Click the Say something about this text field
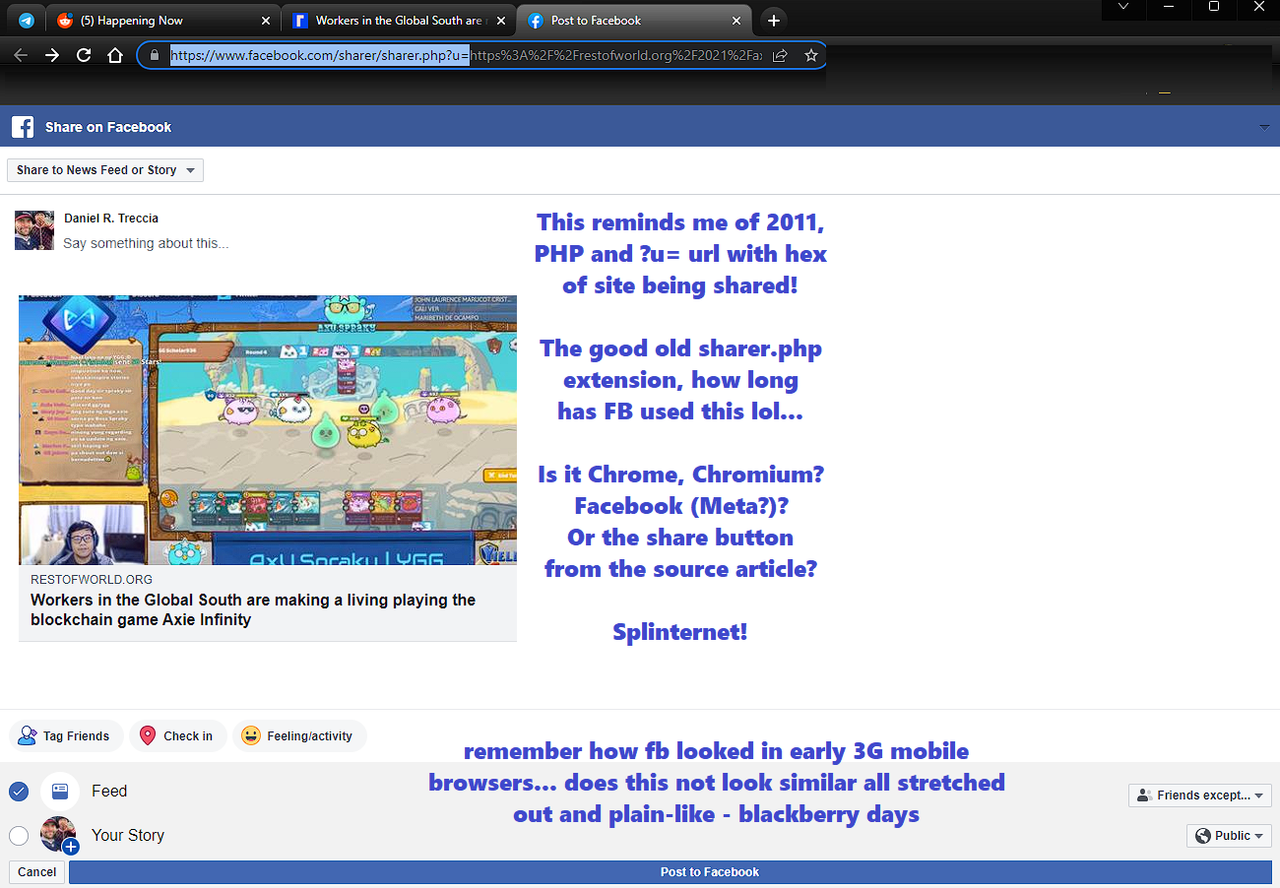The height and width of the screenshot is (888, 1280). [146, 243]
